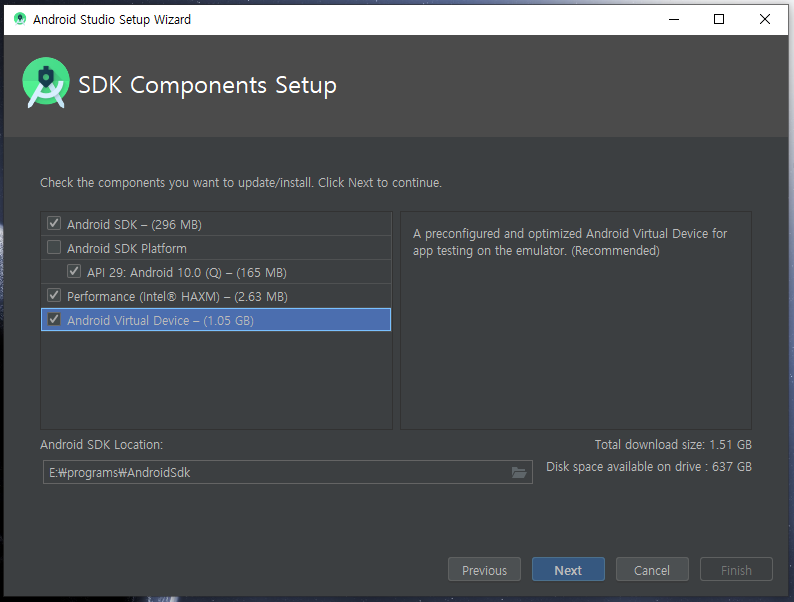Screen dimensions: 794x602
Task: Minimize the Setup Wizard window
Action: (x=674, y=19)
